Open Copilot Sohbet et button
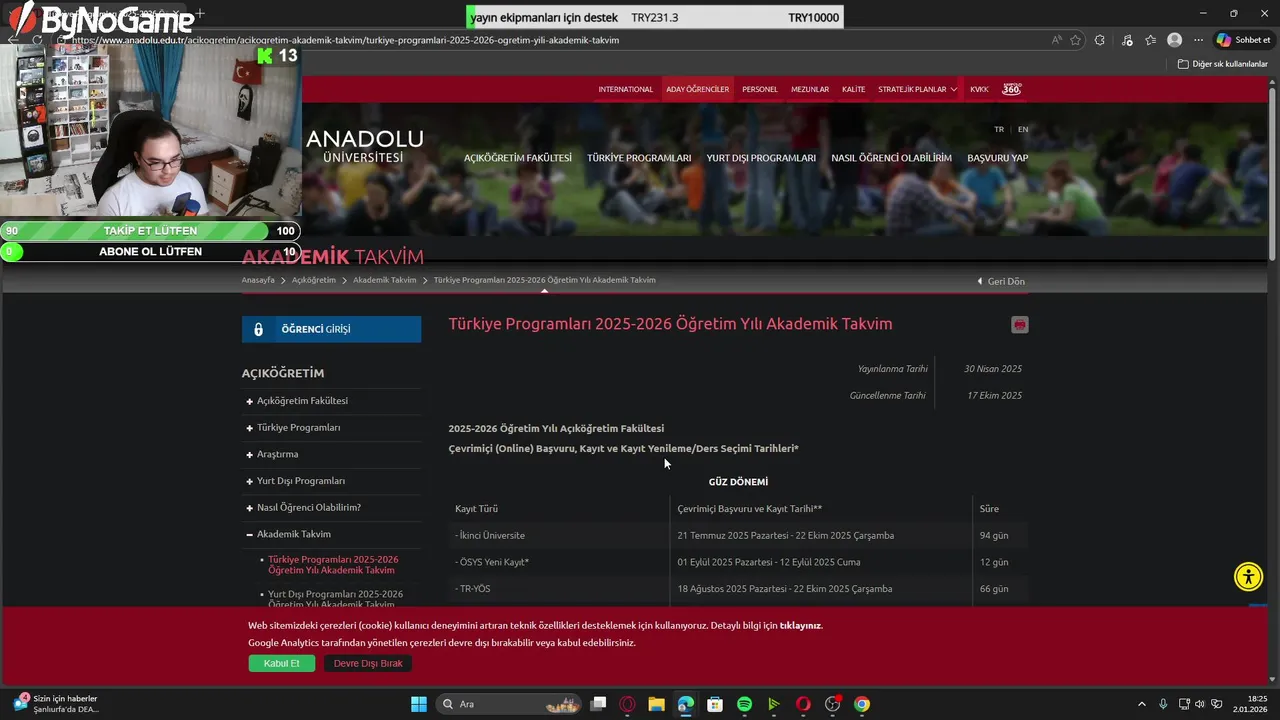This screenshot has height=720, width=1280. pyautogui.click(x=1243, y=40)
